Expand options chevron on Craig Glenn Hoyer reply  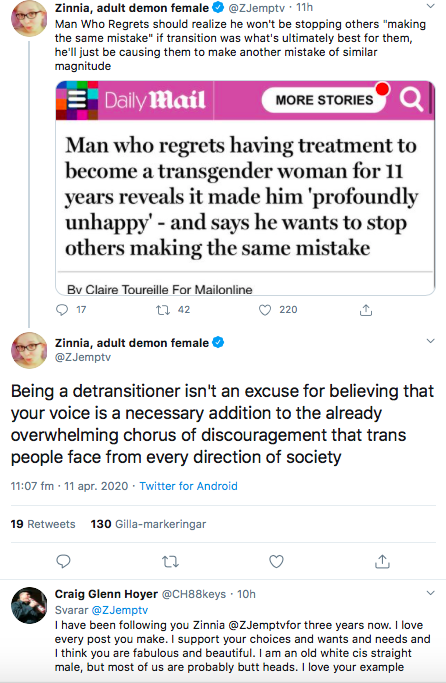click(x=430, y=593)
